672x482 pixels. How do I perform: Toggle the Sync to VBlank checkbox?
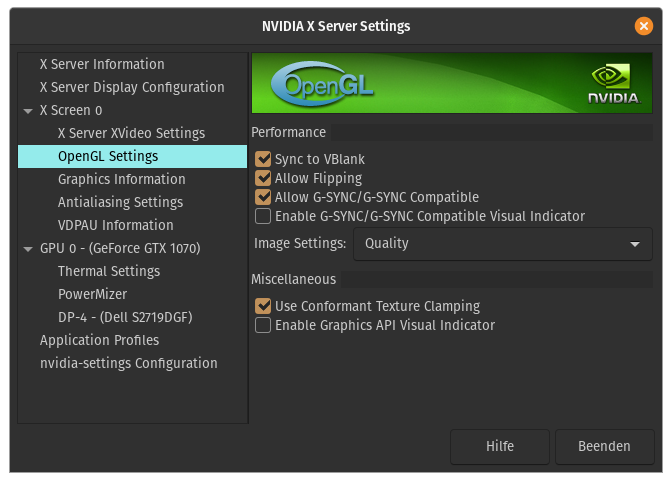click(264, 159)
